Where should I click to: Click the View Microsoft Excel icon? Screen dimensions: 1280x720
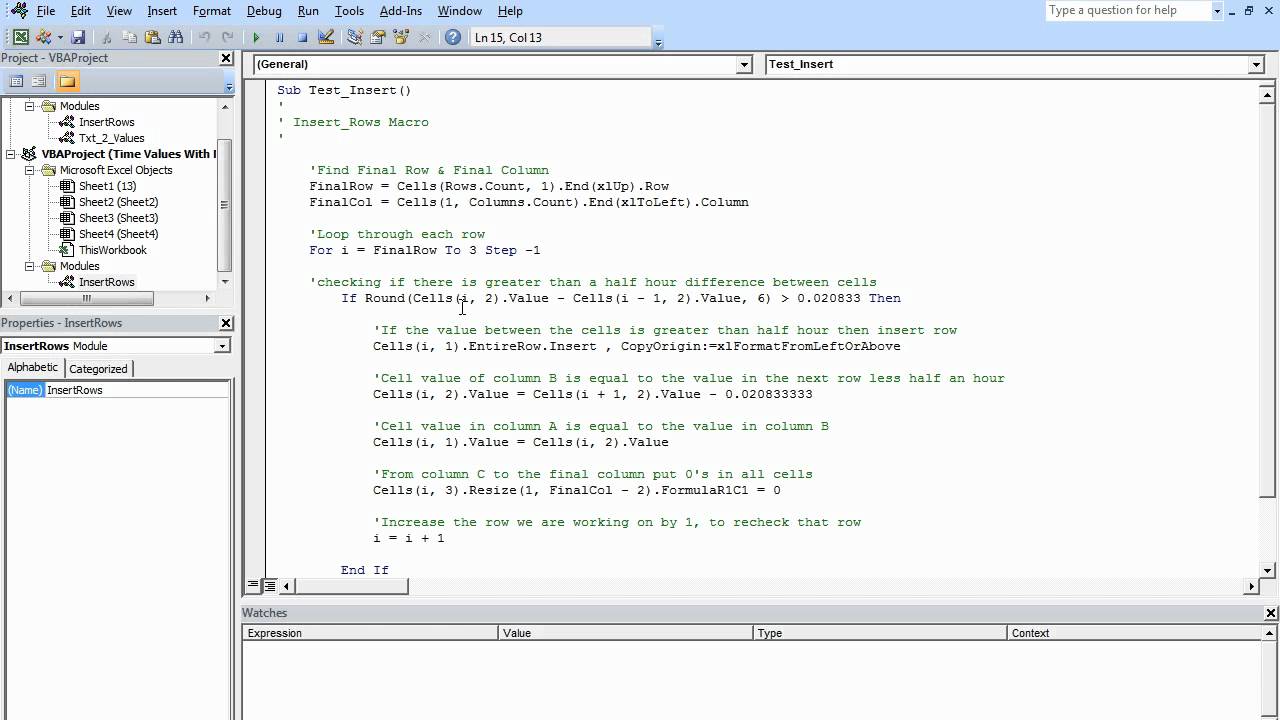click(20, 37)
